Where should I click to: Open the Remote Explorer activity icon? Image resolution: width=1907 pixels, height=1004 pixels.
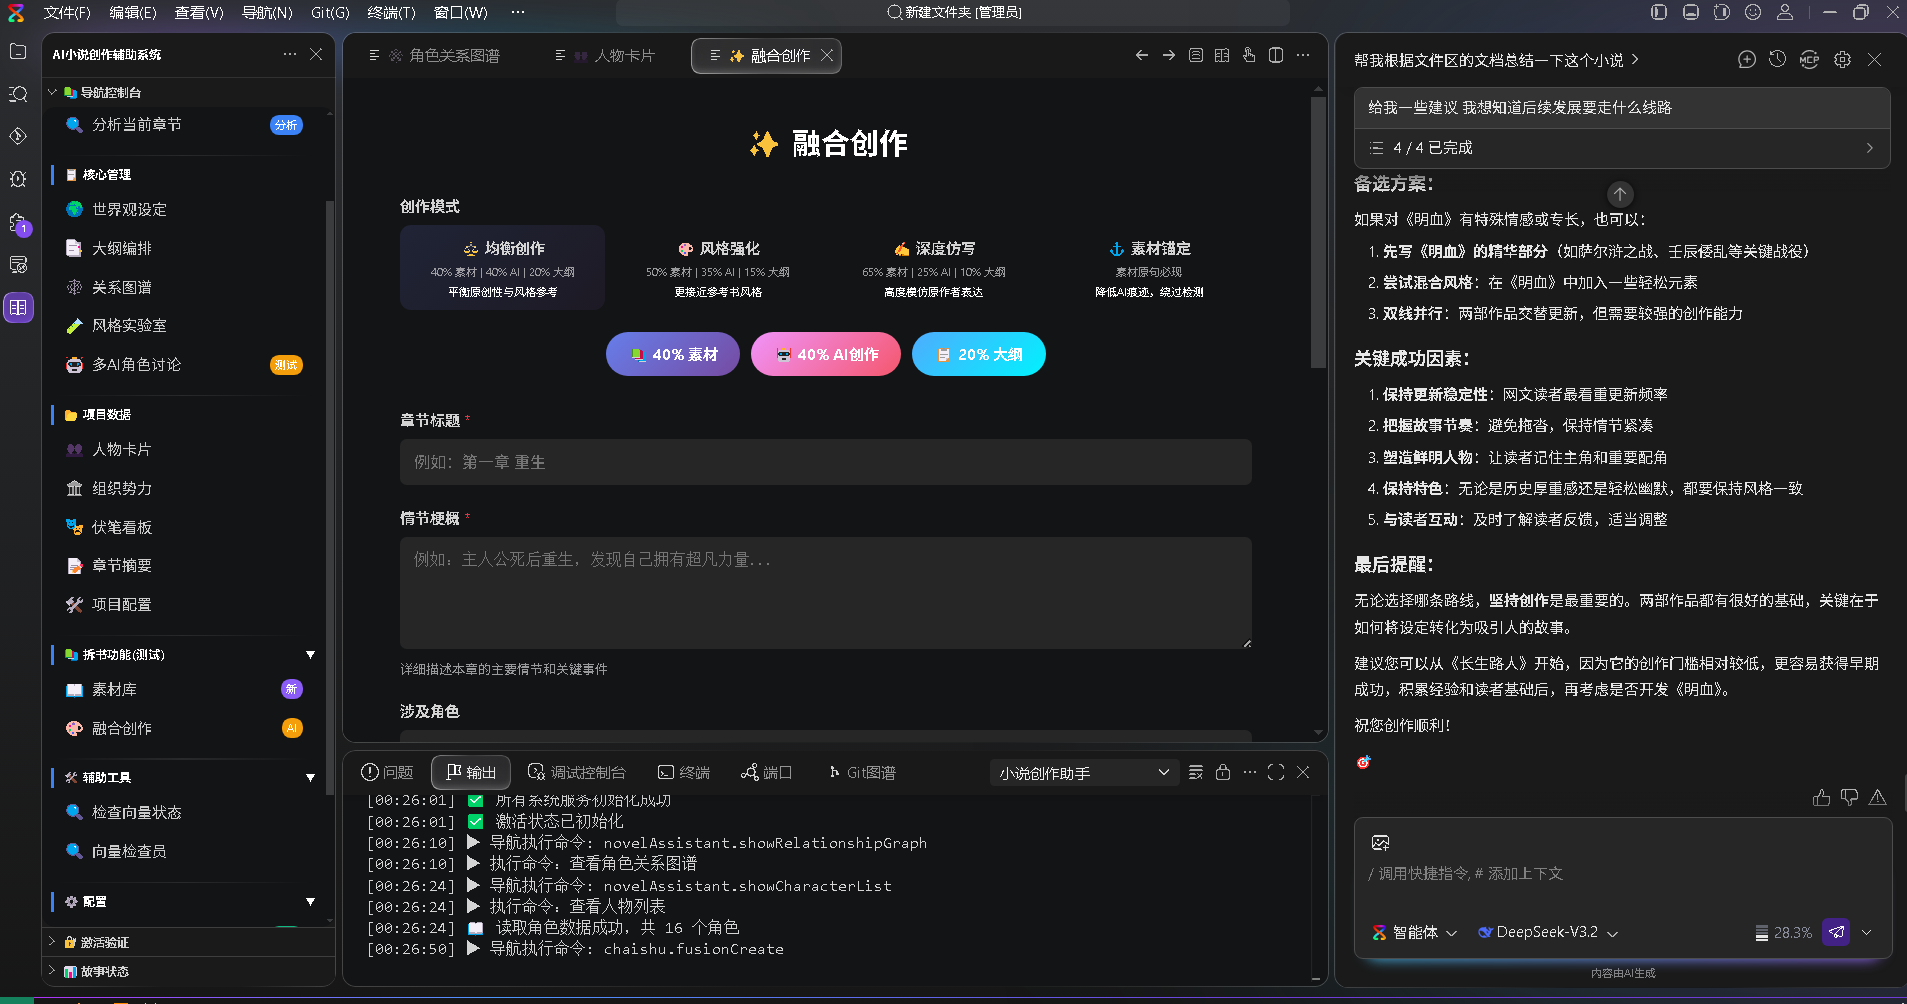tap(18, 265)
